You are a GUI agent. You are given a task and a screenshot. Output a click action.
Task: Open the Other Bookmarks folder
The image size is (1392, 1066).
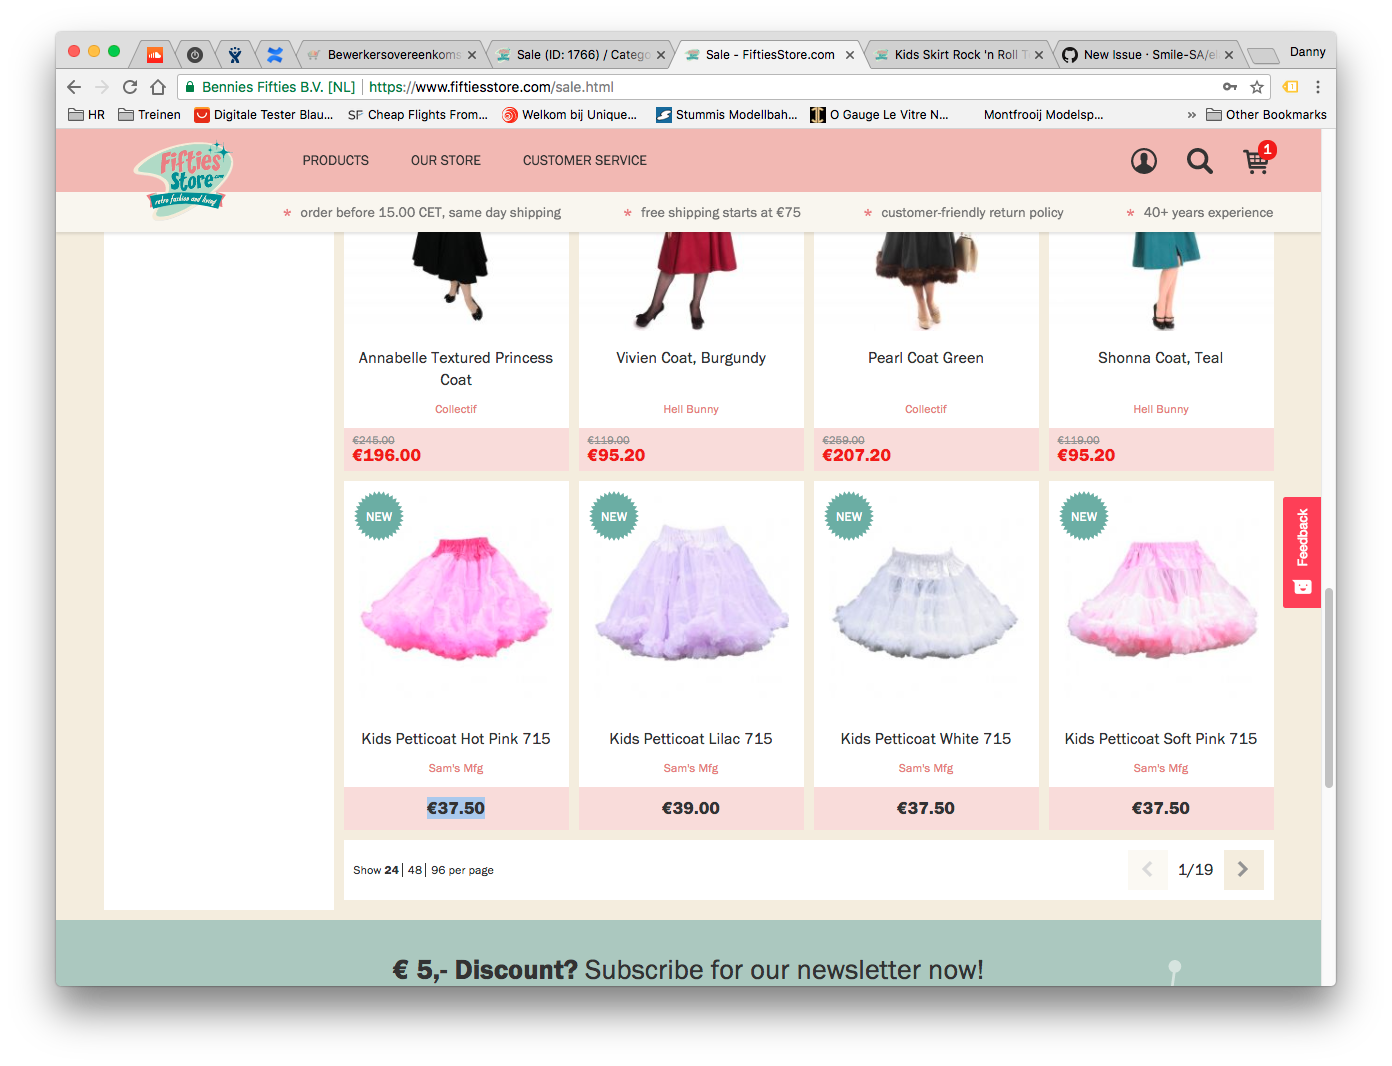tap(1266, 115)
